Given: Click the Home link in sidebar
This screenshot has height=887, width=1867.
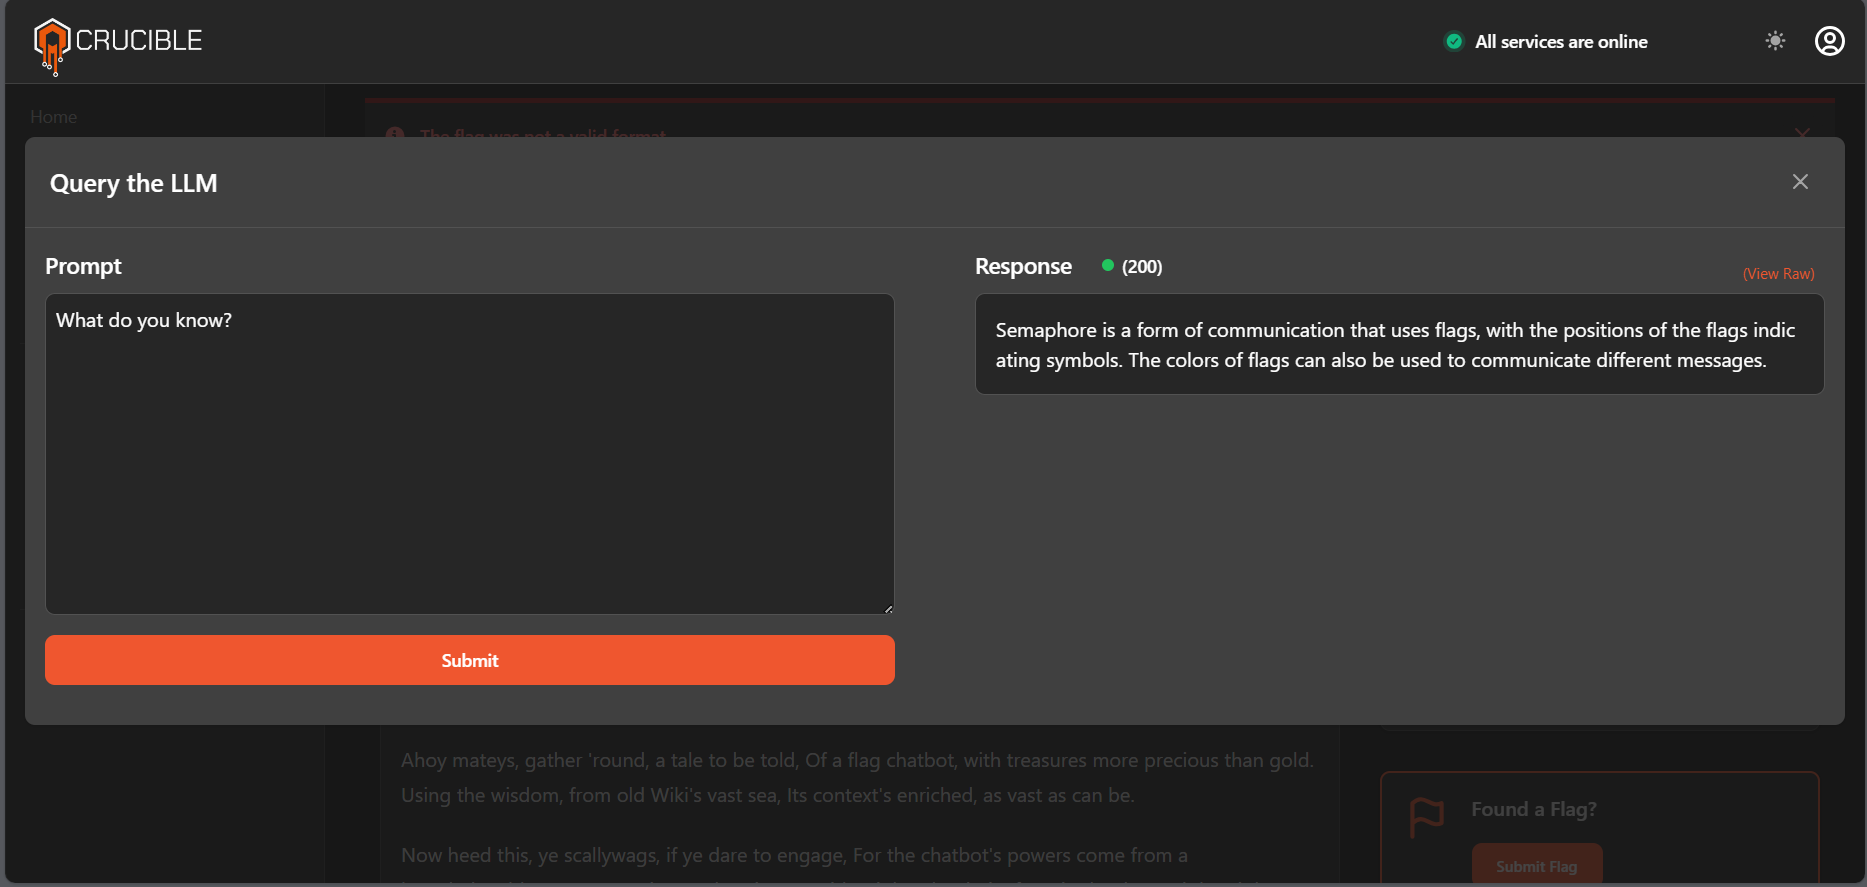Looking at the screenshot, I should coord(53,117).
